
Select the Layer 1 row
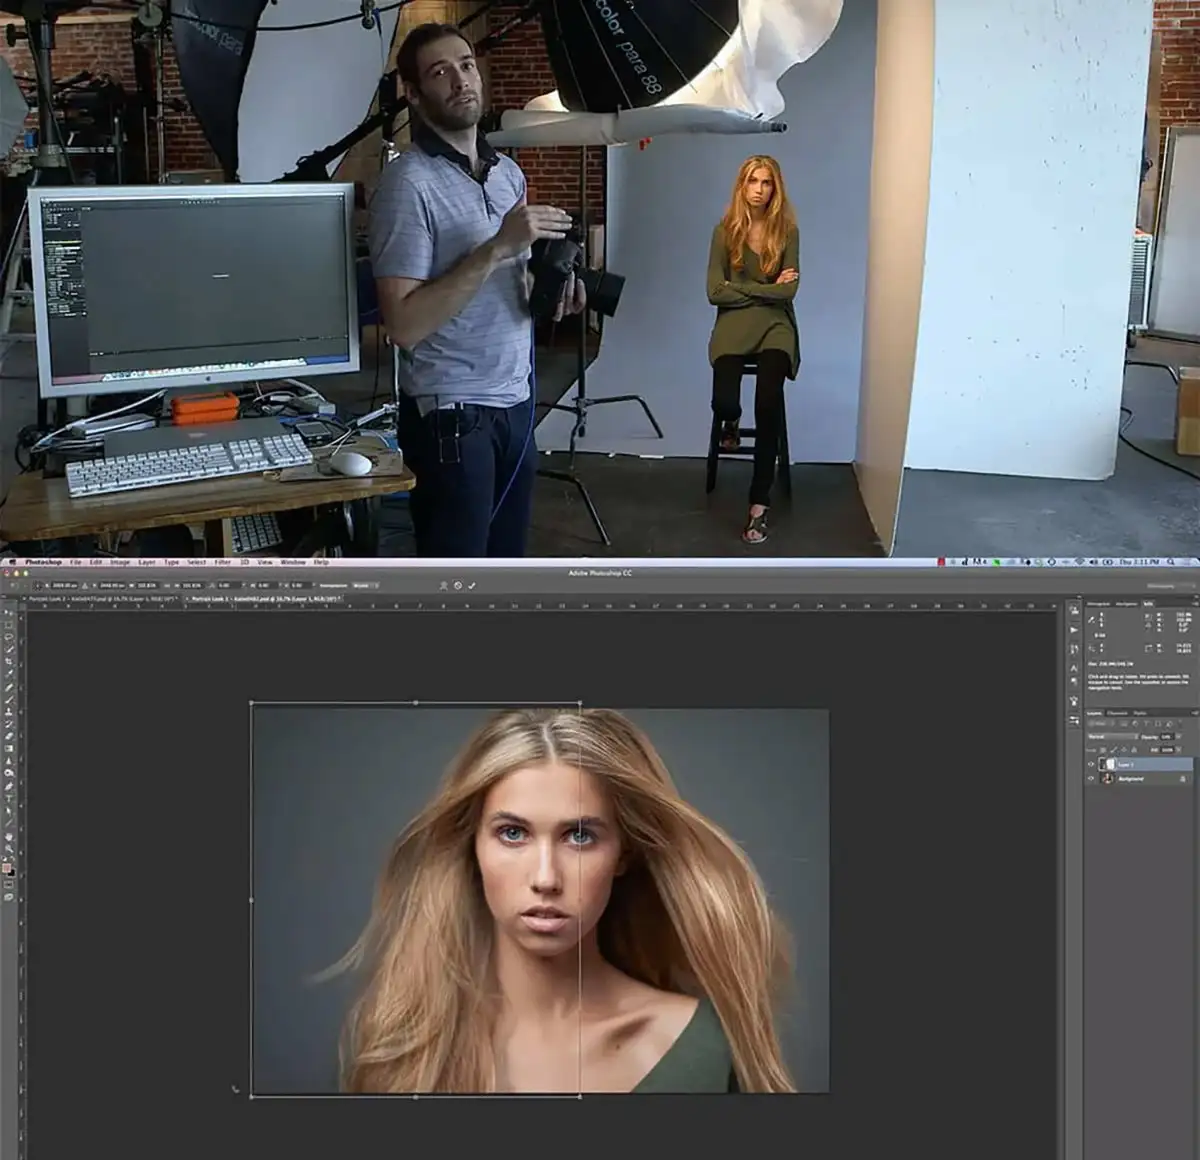pos(1139,765)
